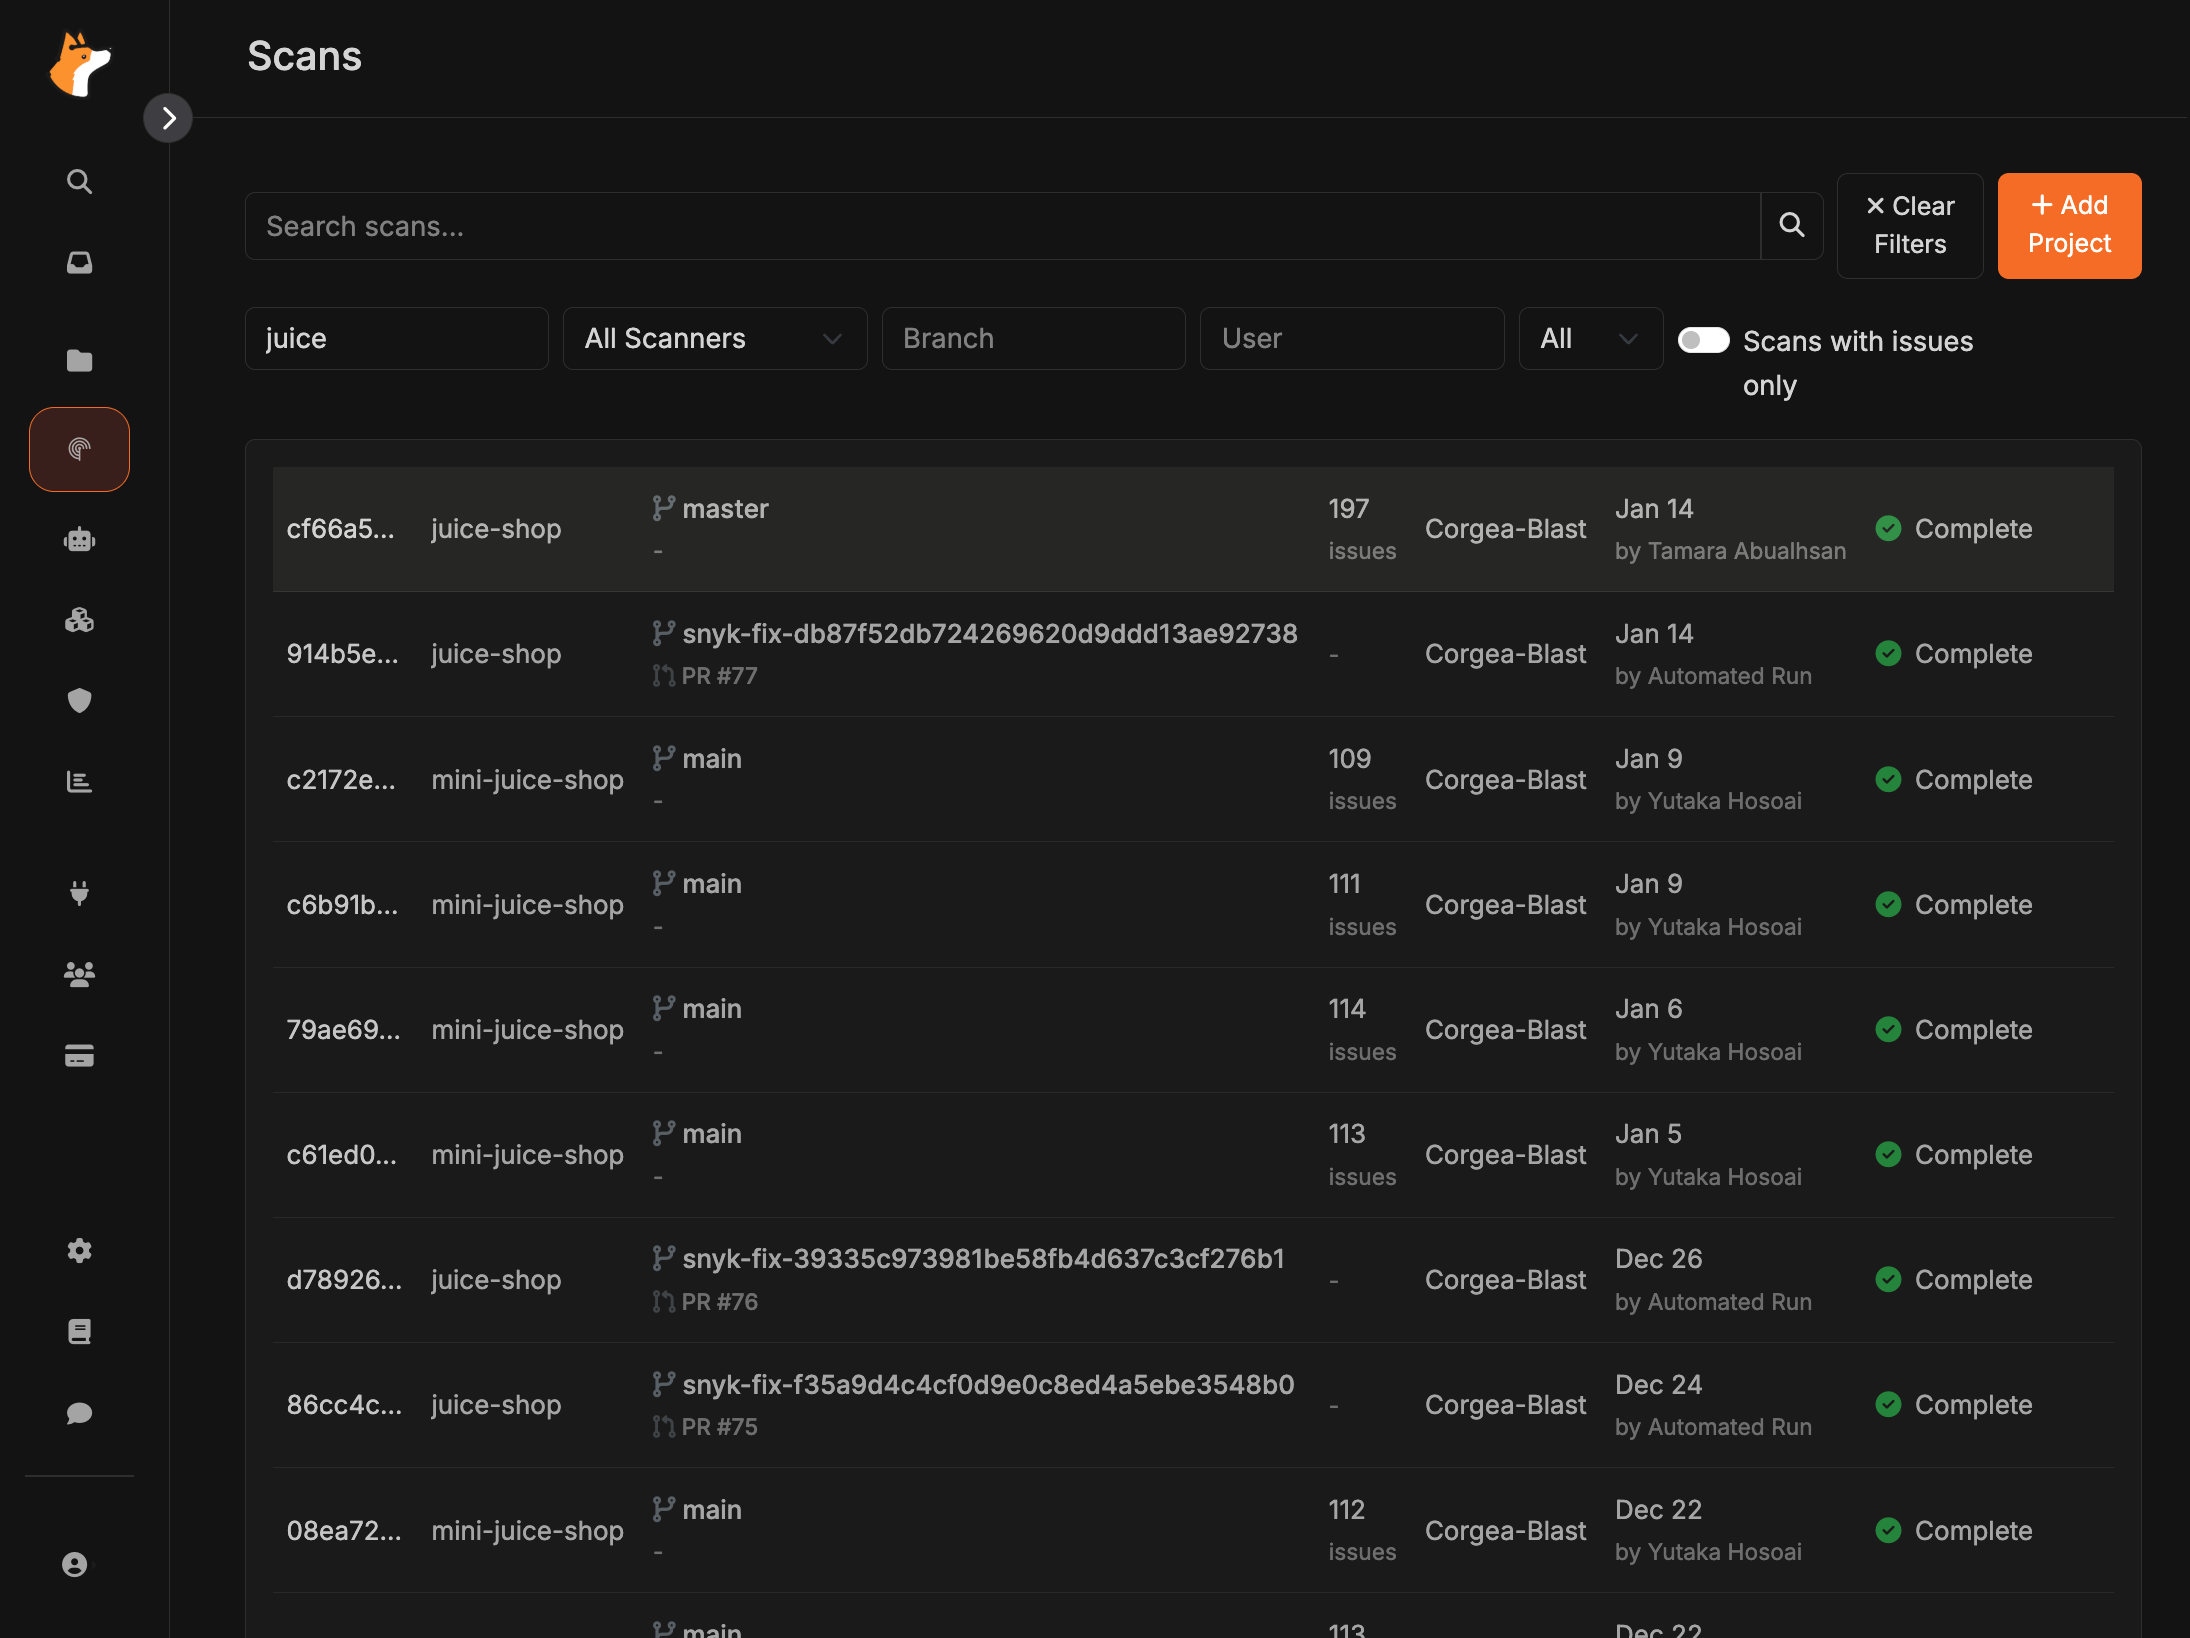
Task: Select the fingerprint Scans icon in the sidebar
Action: tap(79, 449)
